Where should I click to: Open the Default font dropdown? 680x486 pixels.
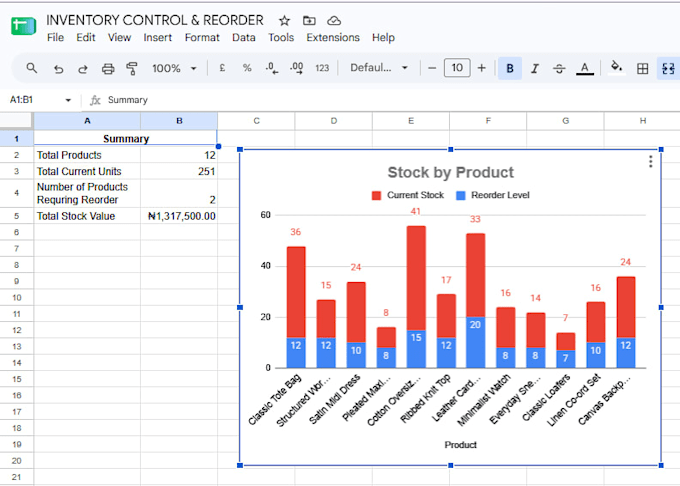[x=379, y=68]
